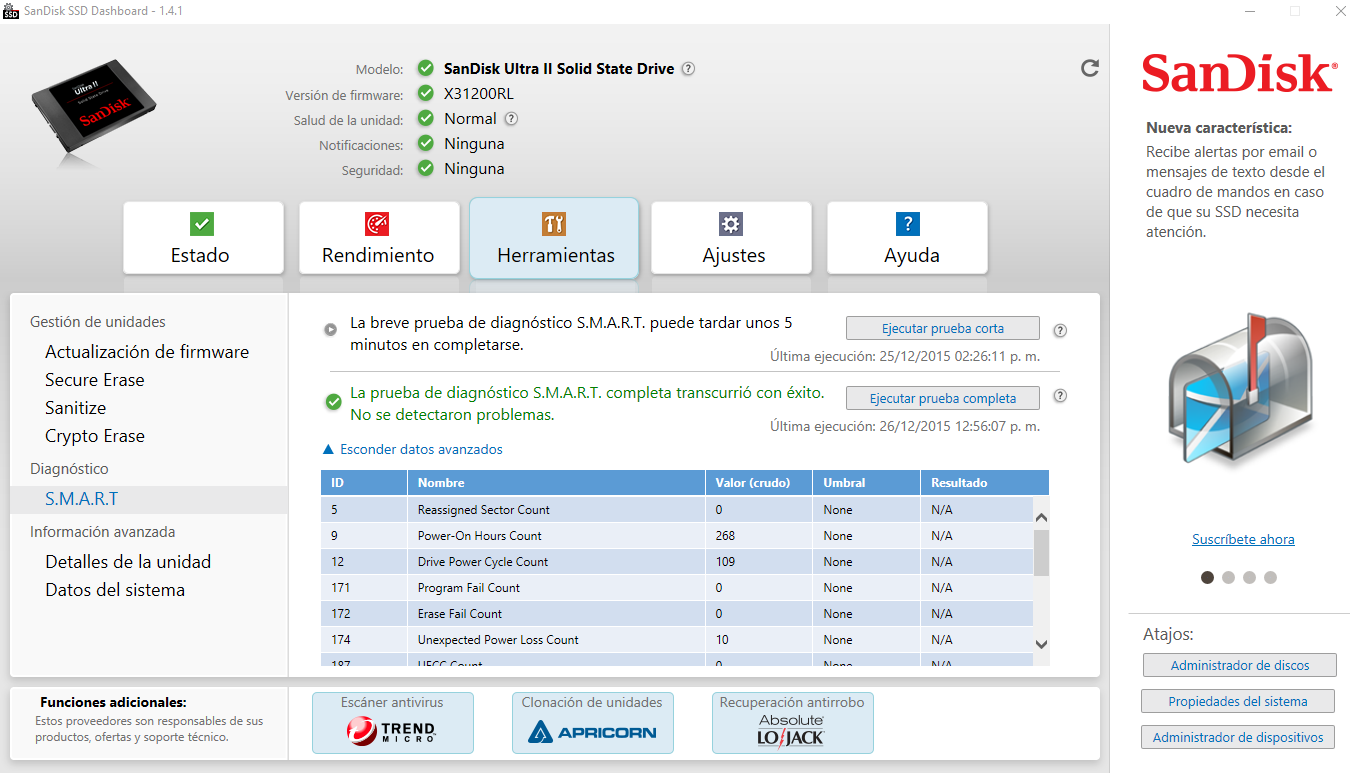Switch to the Rendimiento tab
This screenshot has height=773, width=1362.
pos(379,238)
